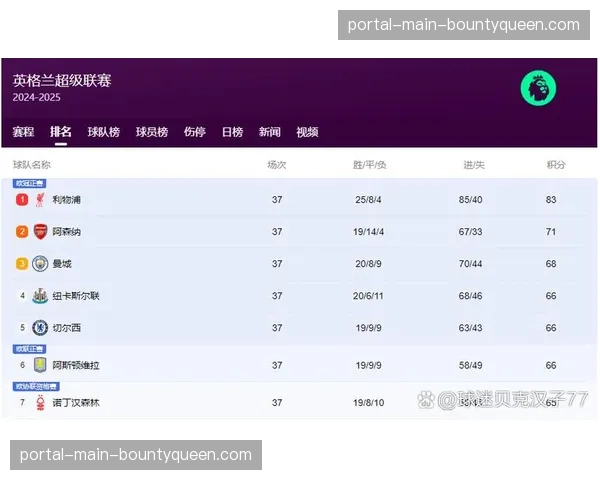Switch to the 新闻 tab

click(269, 132)
